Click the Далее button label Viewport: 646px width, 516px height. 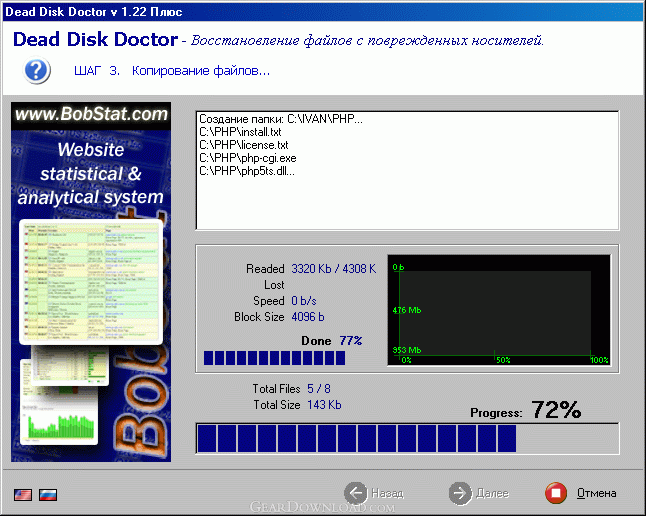click(492, 493)
